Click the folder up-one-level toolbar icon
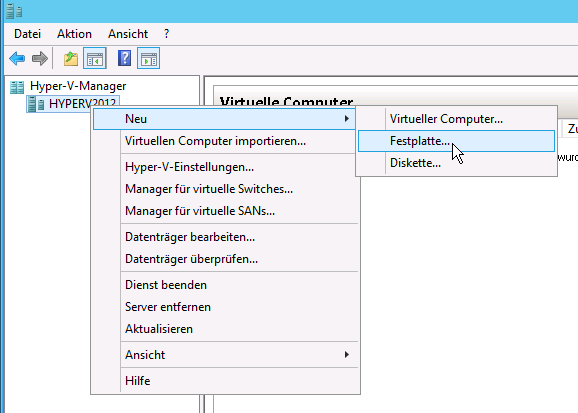The width and height of the screenshot is (578, 413). click(71, 58)
